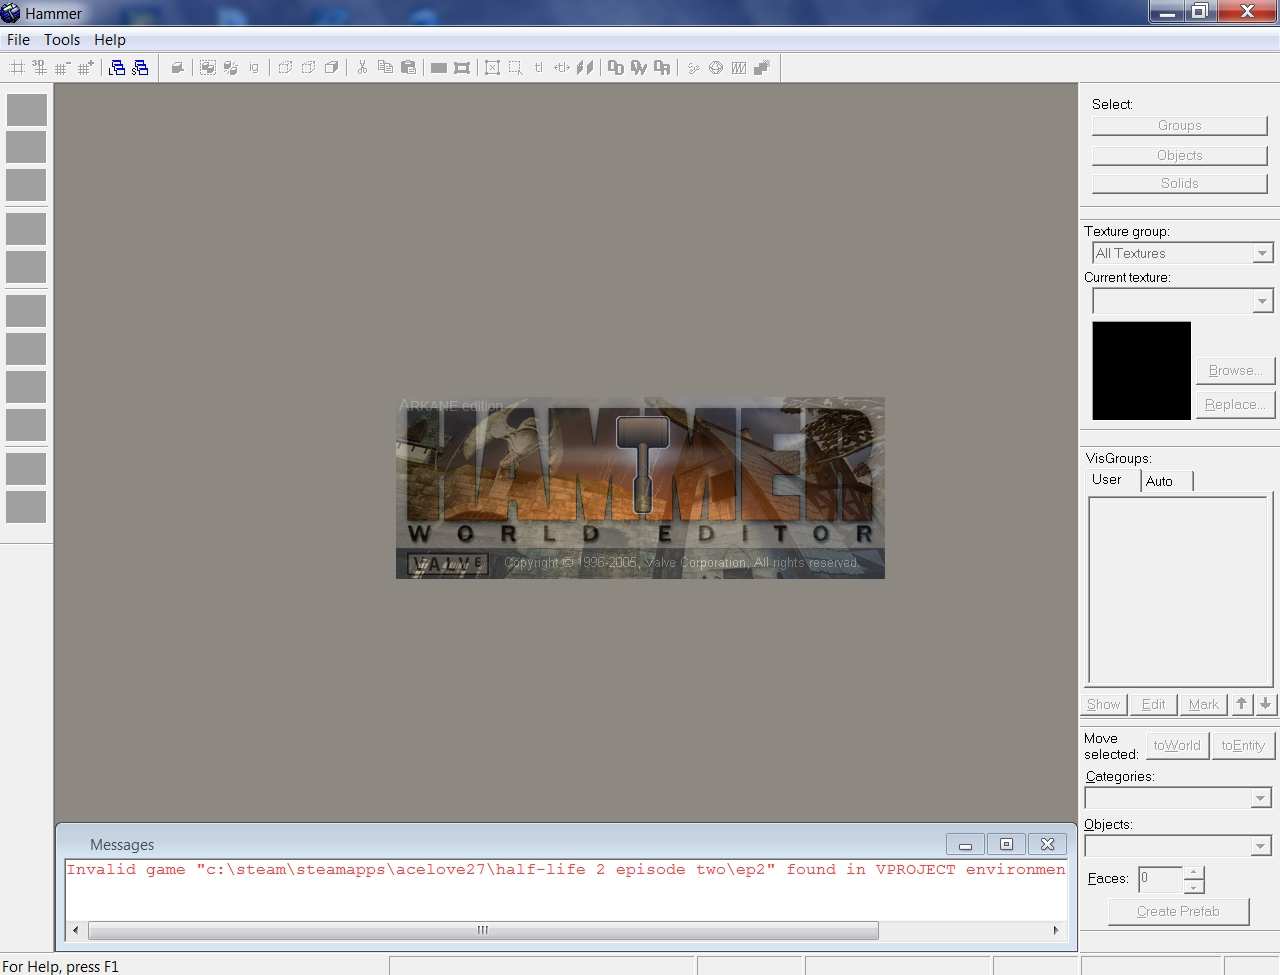Move VisGroup down with the down arrow
This screenshot has height=975, width=1280.
1266,704
